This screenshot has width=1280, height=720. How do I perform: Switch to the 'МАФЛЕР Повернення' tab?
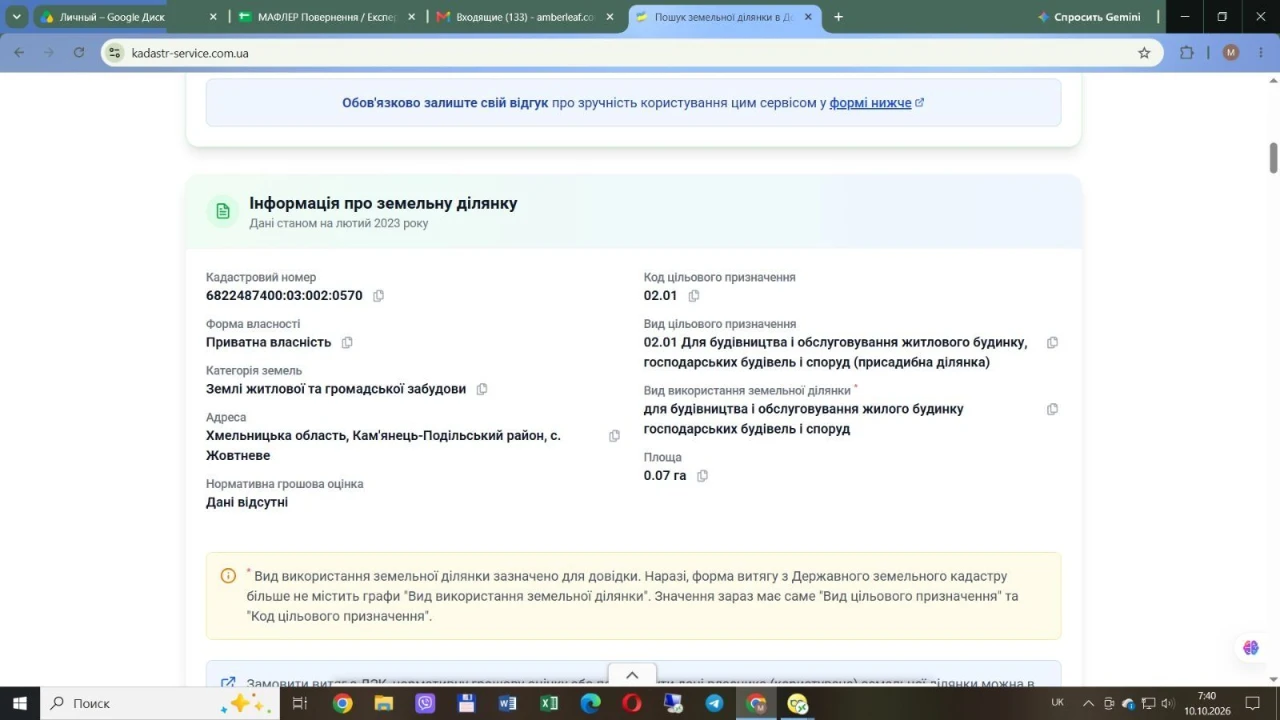tap(326, 17)
